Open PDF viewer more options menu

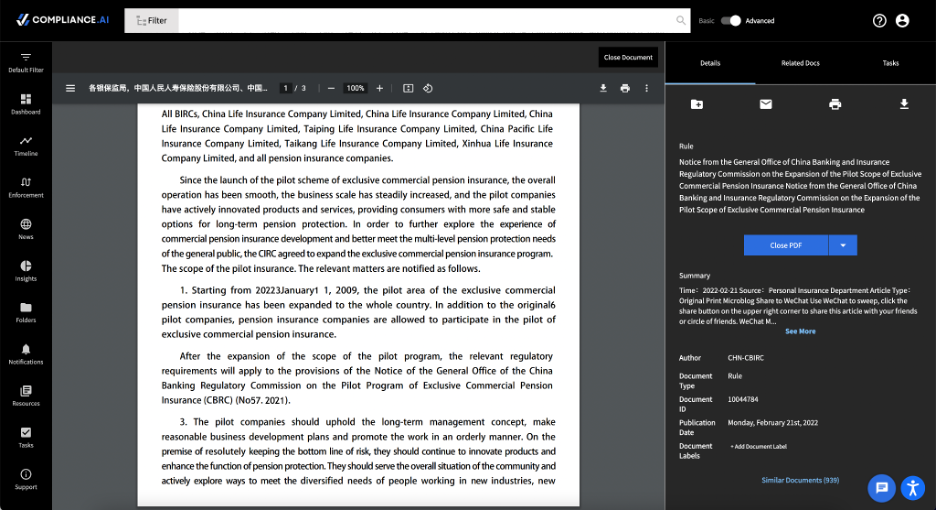(x=646, y=88)
